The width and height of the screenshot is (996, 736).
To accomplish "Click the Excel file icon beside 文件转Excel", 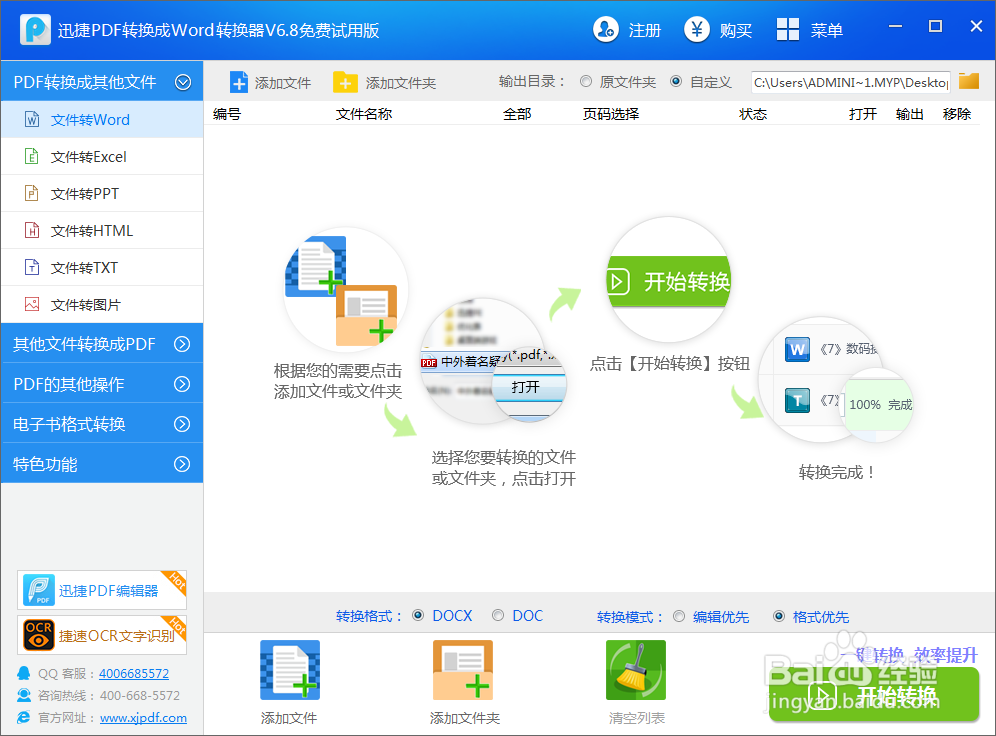I will (x=32, y=156).
